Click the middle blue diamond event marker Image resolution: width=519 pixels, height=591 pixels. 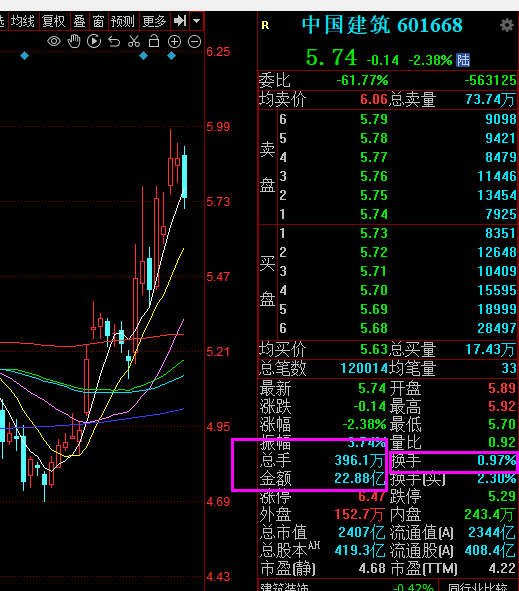143,56
